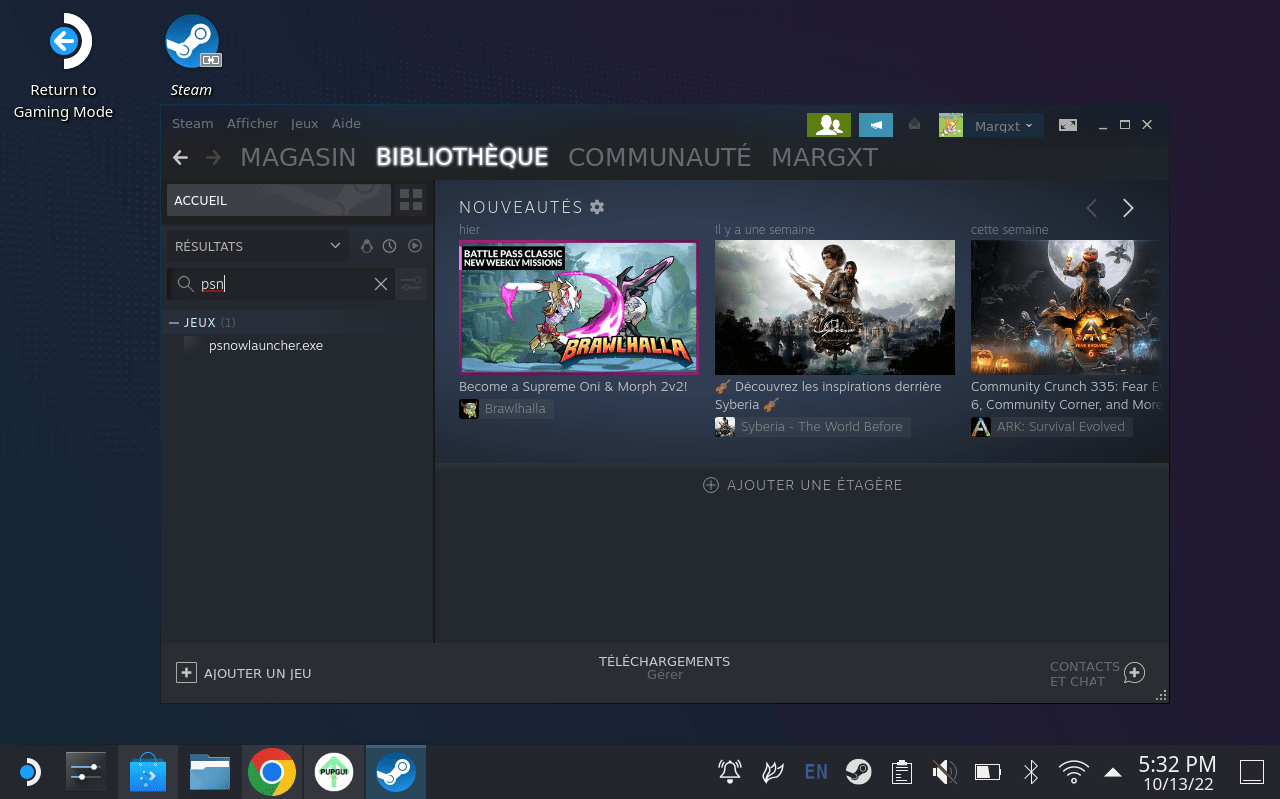The image size is (1280, 799).
Task: Show next news with right chevron
Action: 1128,208
